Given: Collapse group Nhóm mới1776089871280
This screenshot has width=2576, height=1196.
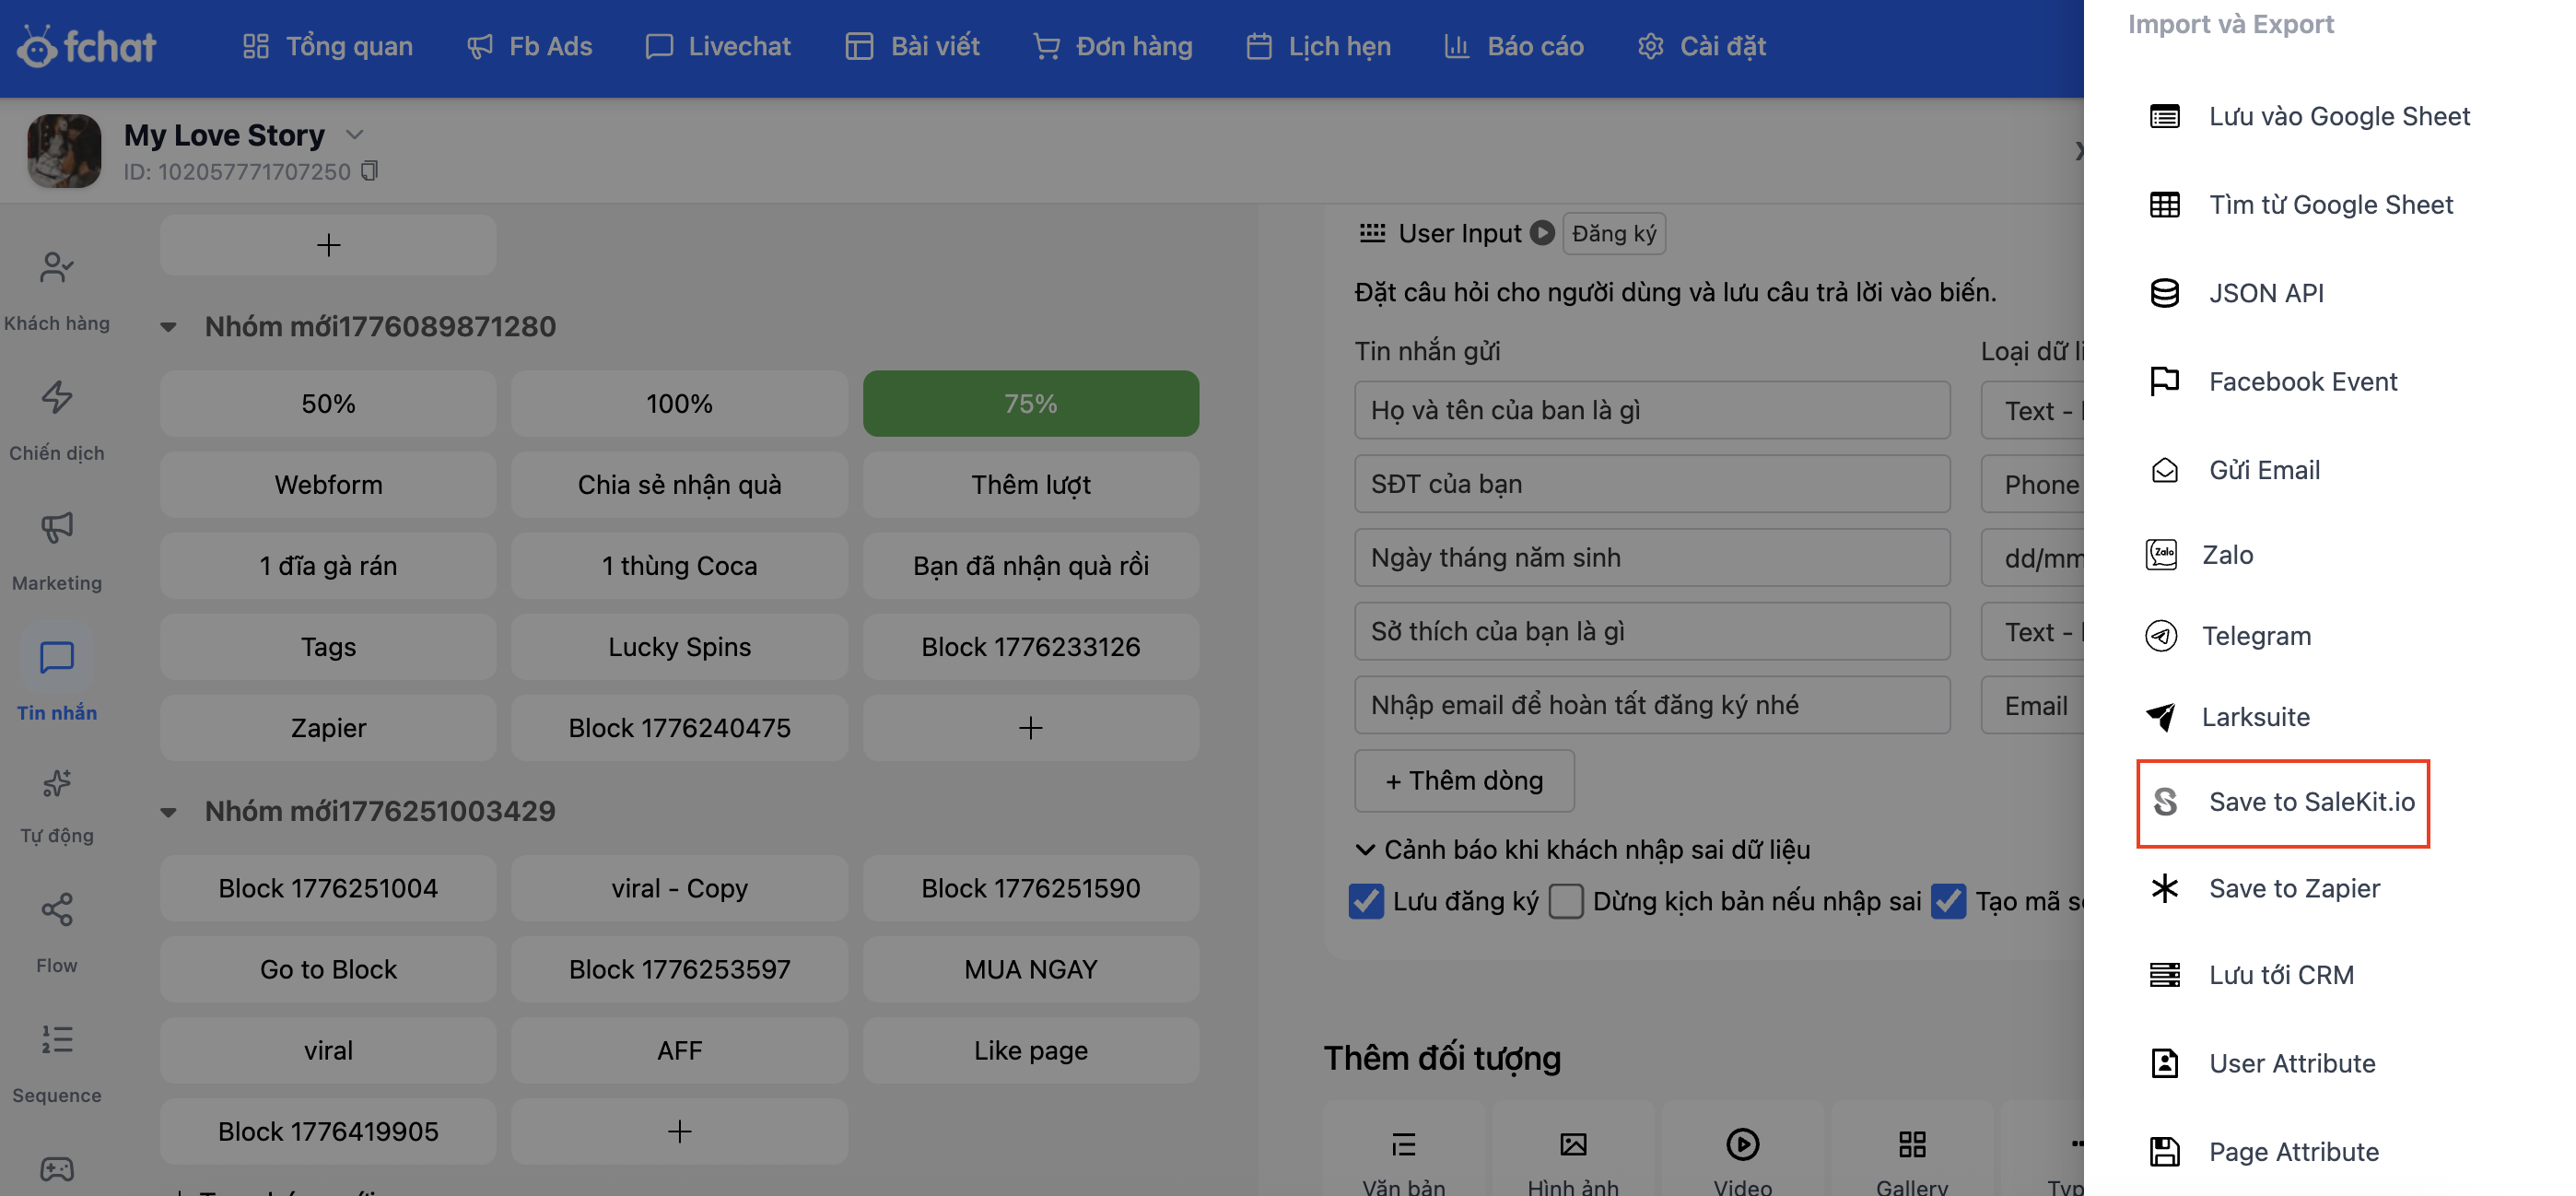Looking at the screenshot, I should click(x=168, y=327).
